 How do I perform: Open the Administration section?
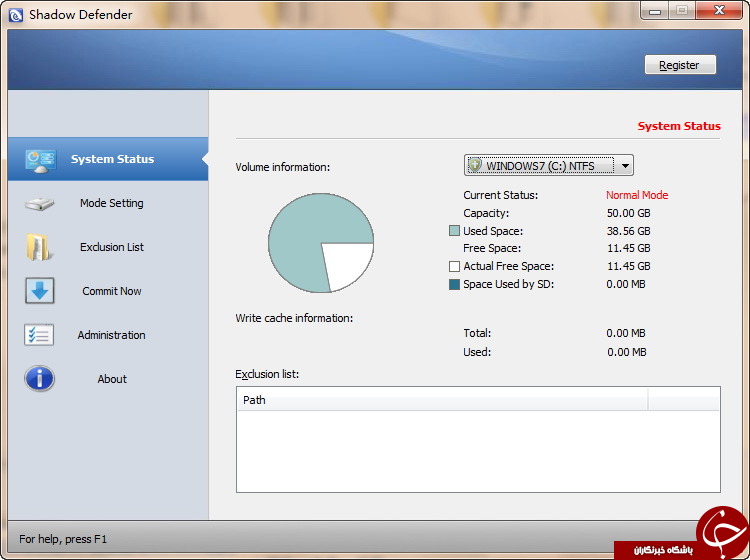tap(108, 335)
